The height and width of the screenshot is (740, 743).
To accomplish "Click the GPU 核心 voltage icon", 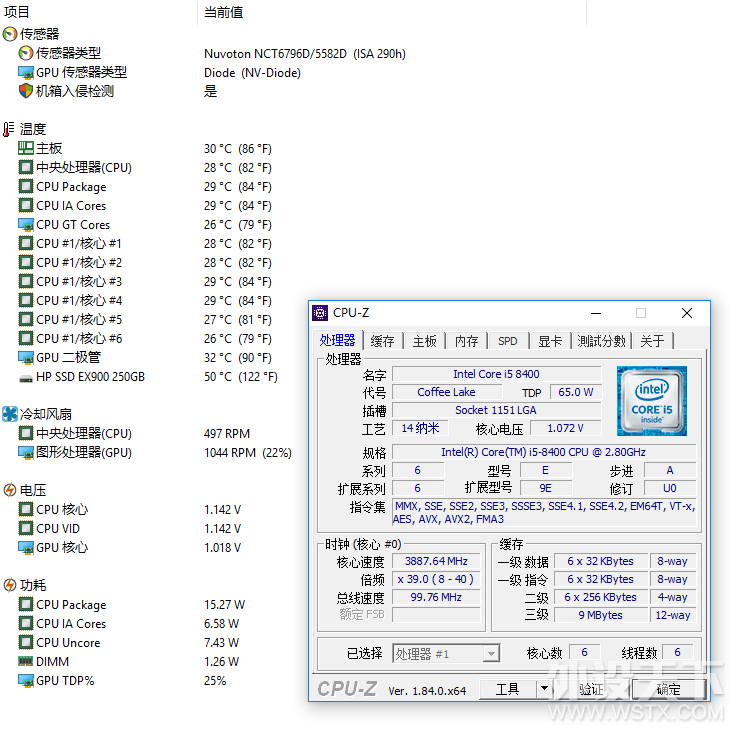I will (26, 547).
